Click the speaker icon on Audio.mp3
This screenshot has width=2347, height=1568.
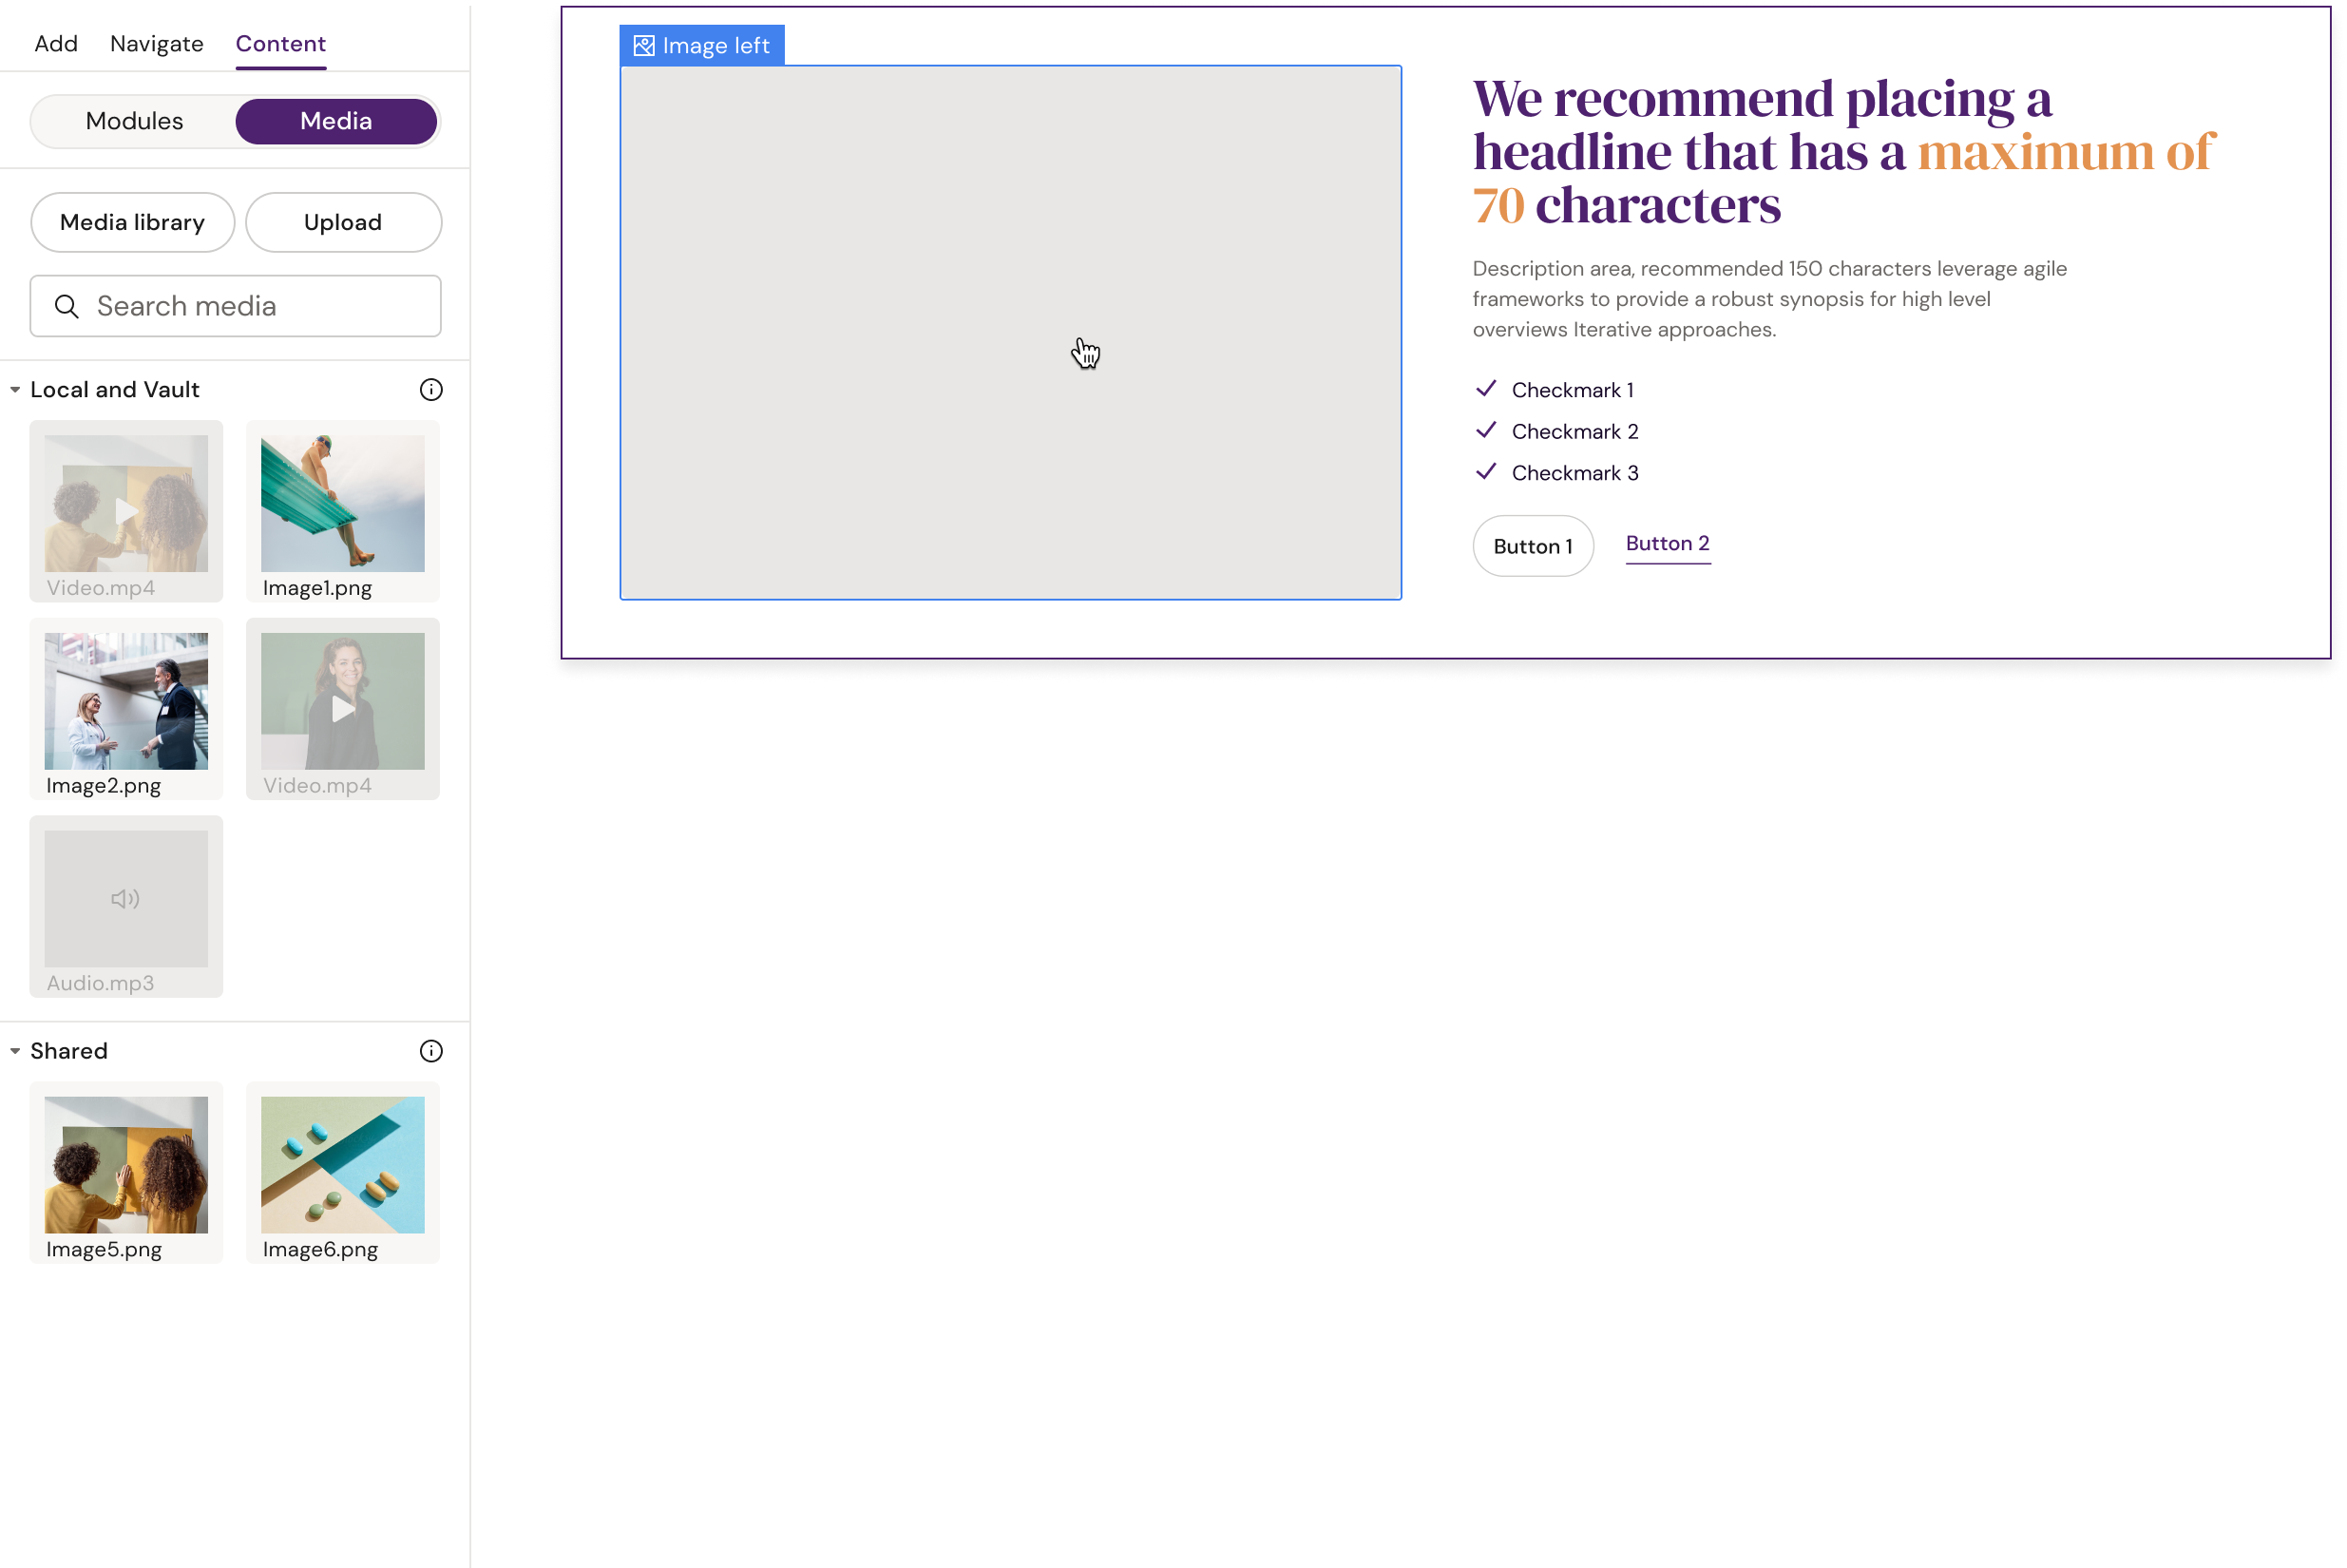pyautogui.click(x=124, y=898)
